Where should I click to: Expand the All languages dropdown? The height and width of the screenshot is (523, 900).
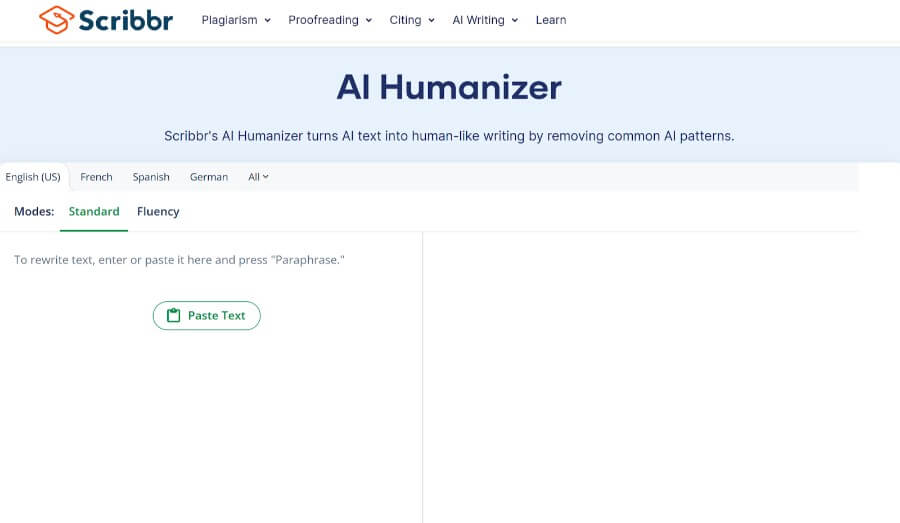click(258, 177)
